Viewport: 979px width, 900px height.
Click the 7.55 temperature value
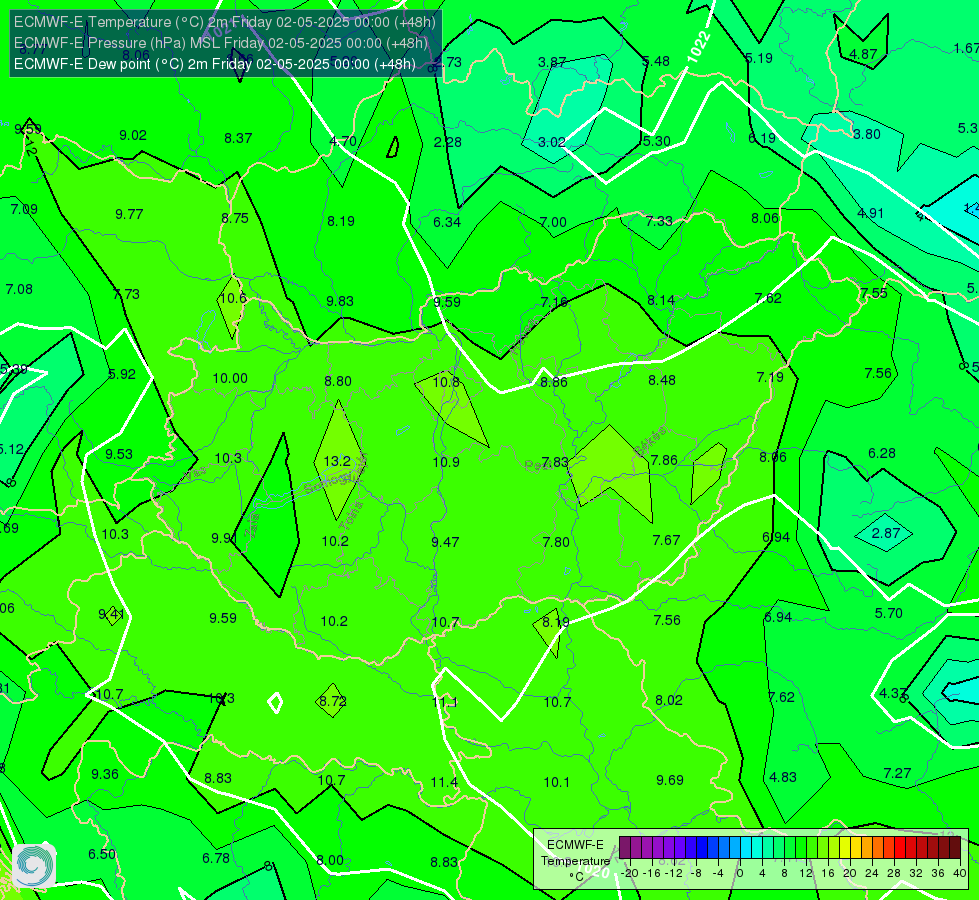tap(873, 293)
